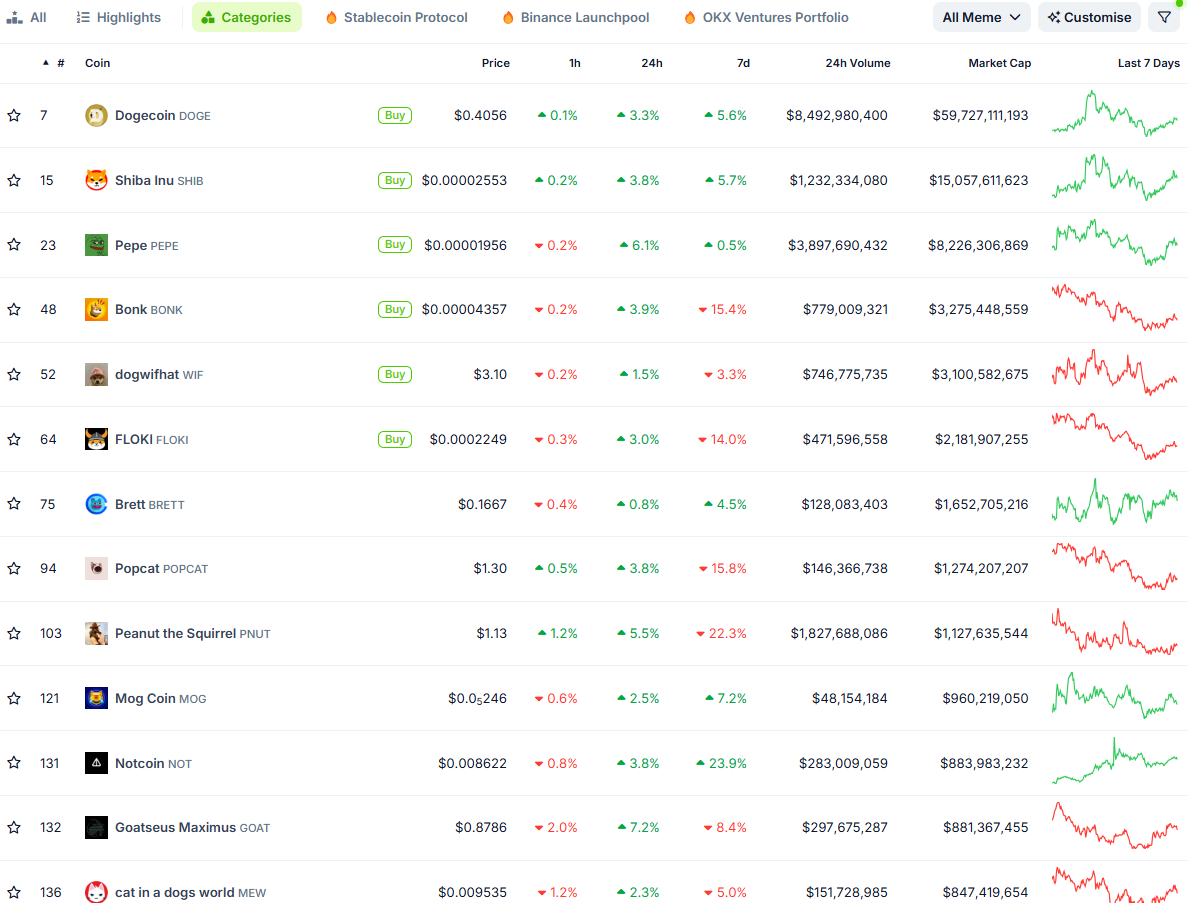Switch to the Highlights tab
Image resolution: width=1200 pixels, height=903 pixels.
[119, 17]
